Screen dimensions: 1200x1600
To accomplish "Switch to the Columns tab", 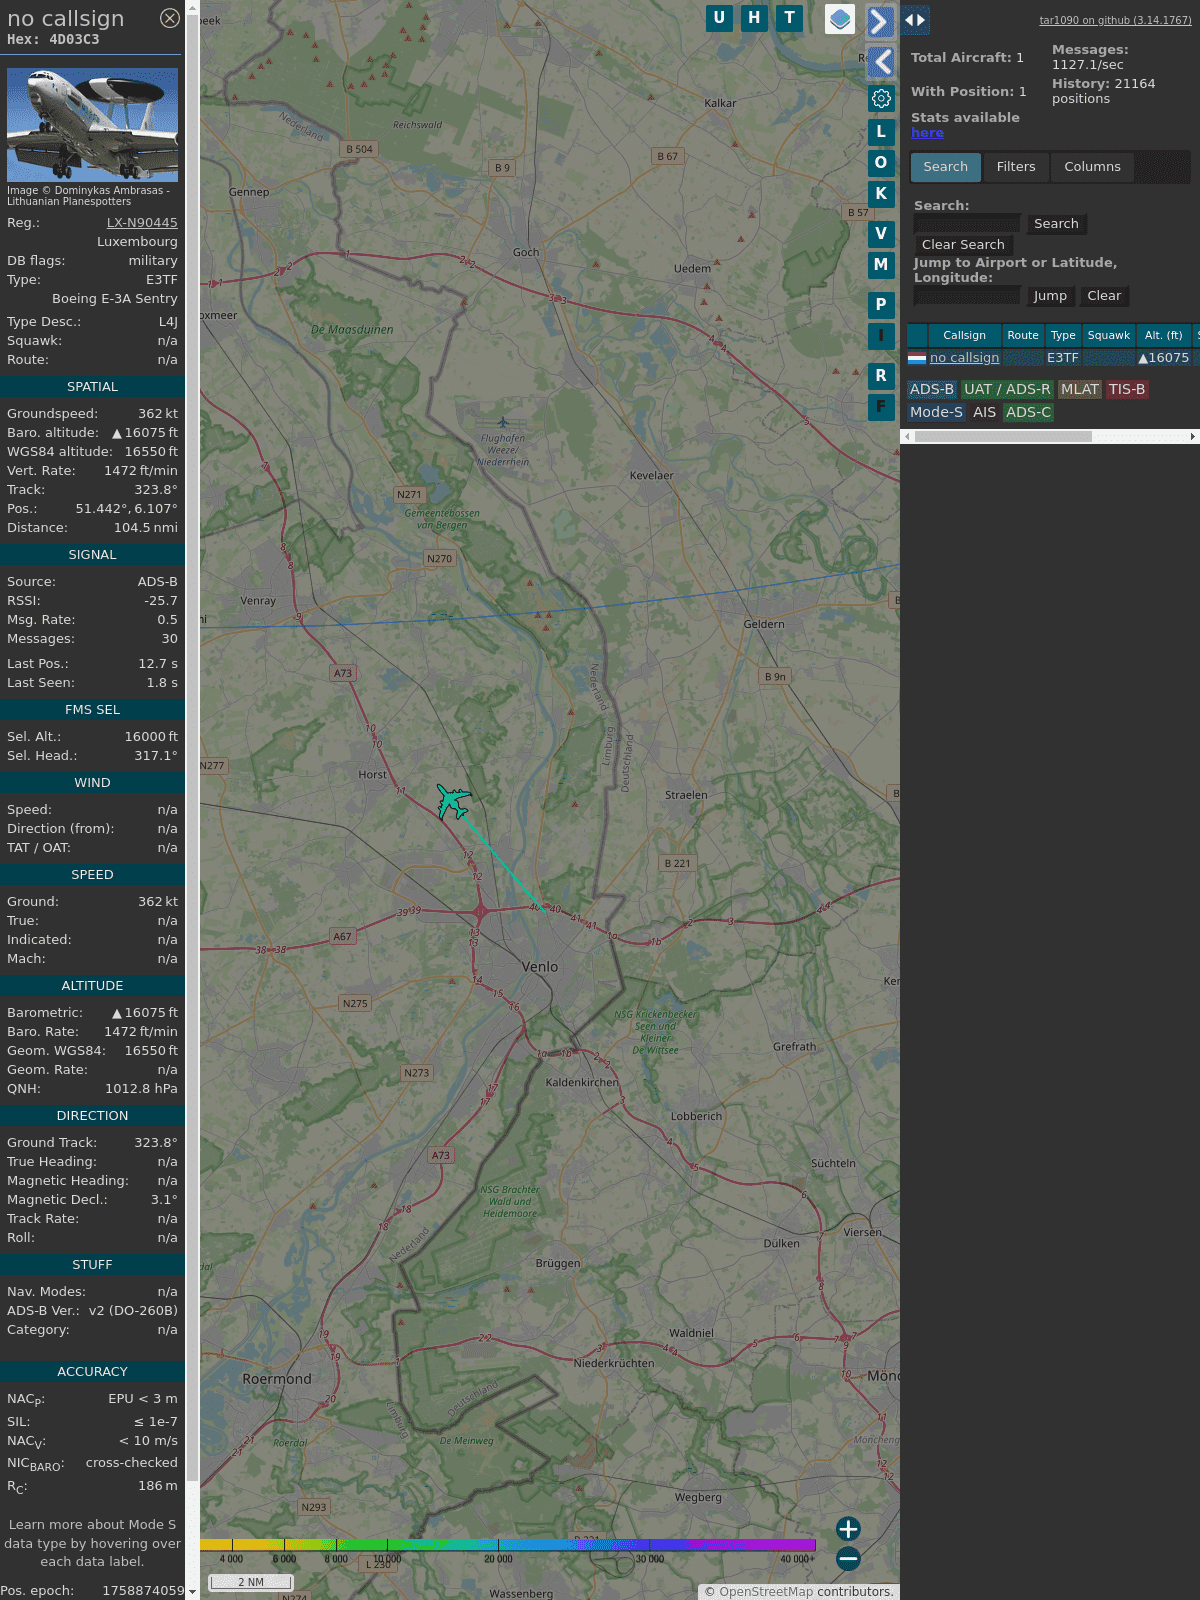I will [1092, 167].
